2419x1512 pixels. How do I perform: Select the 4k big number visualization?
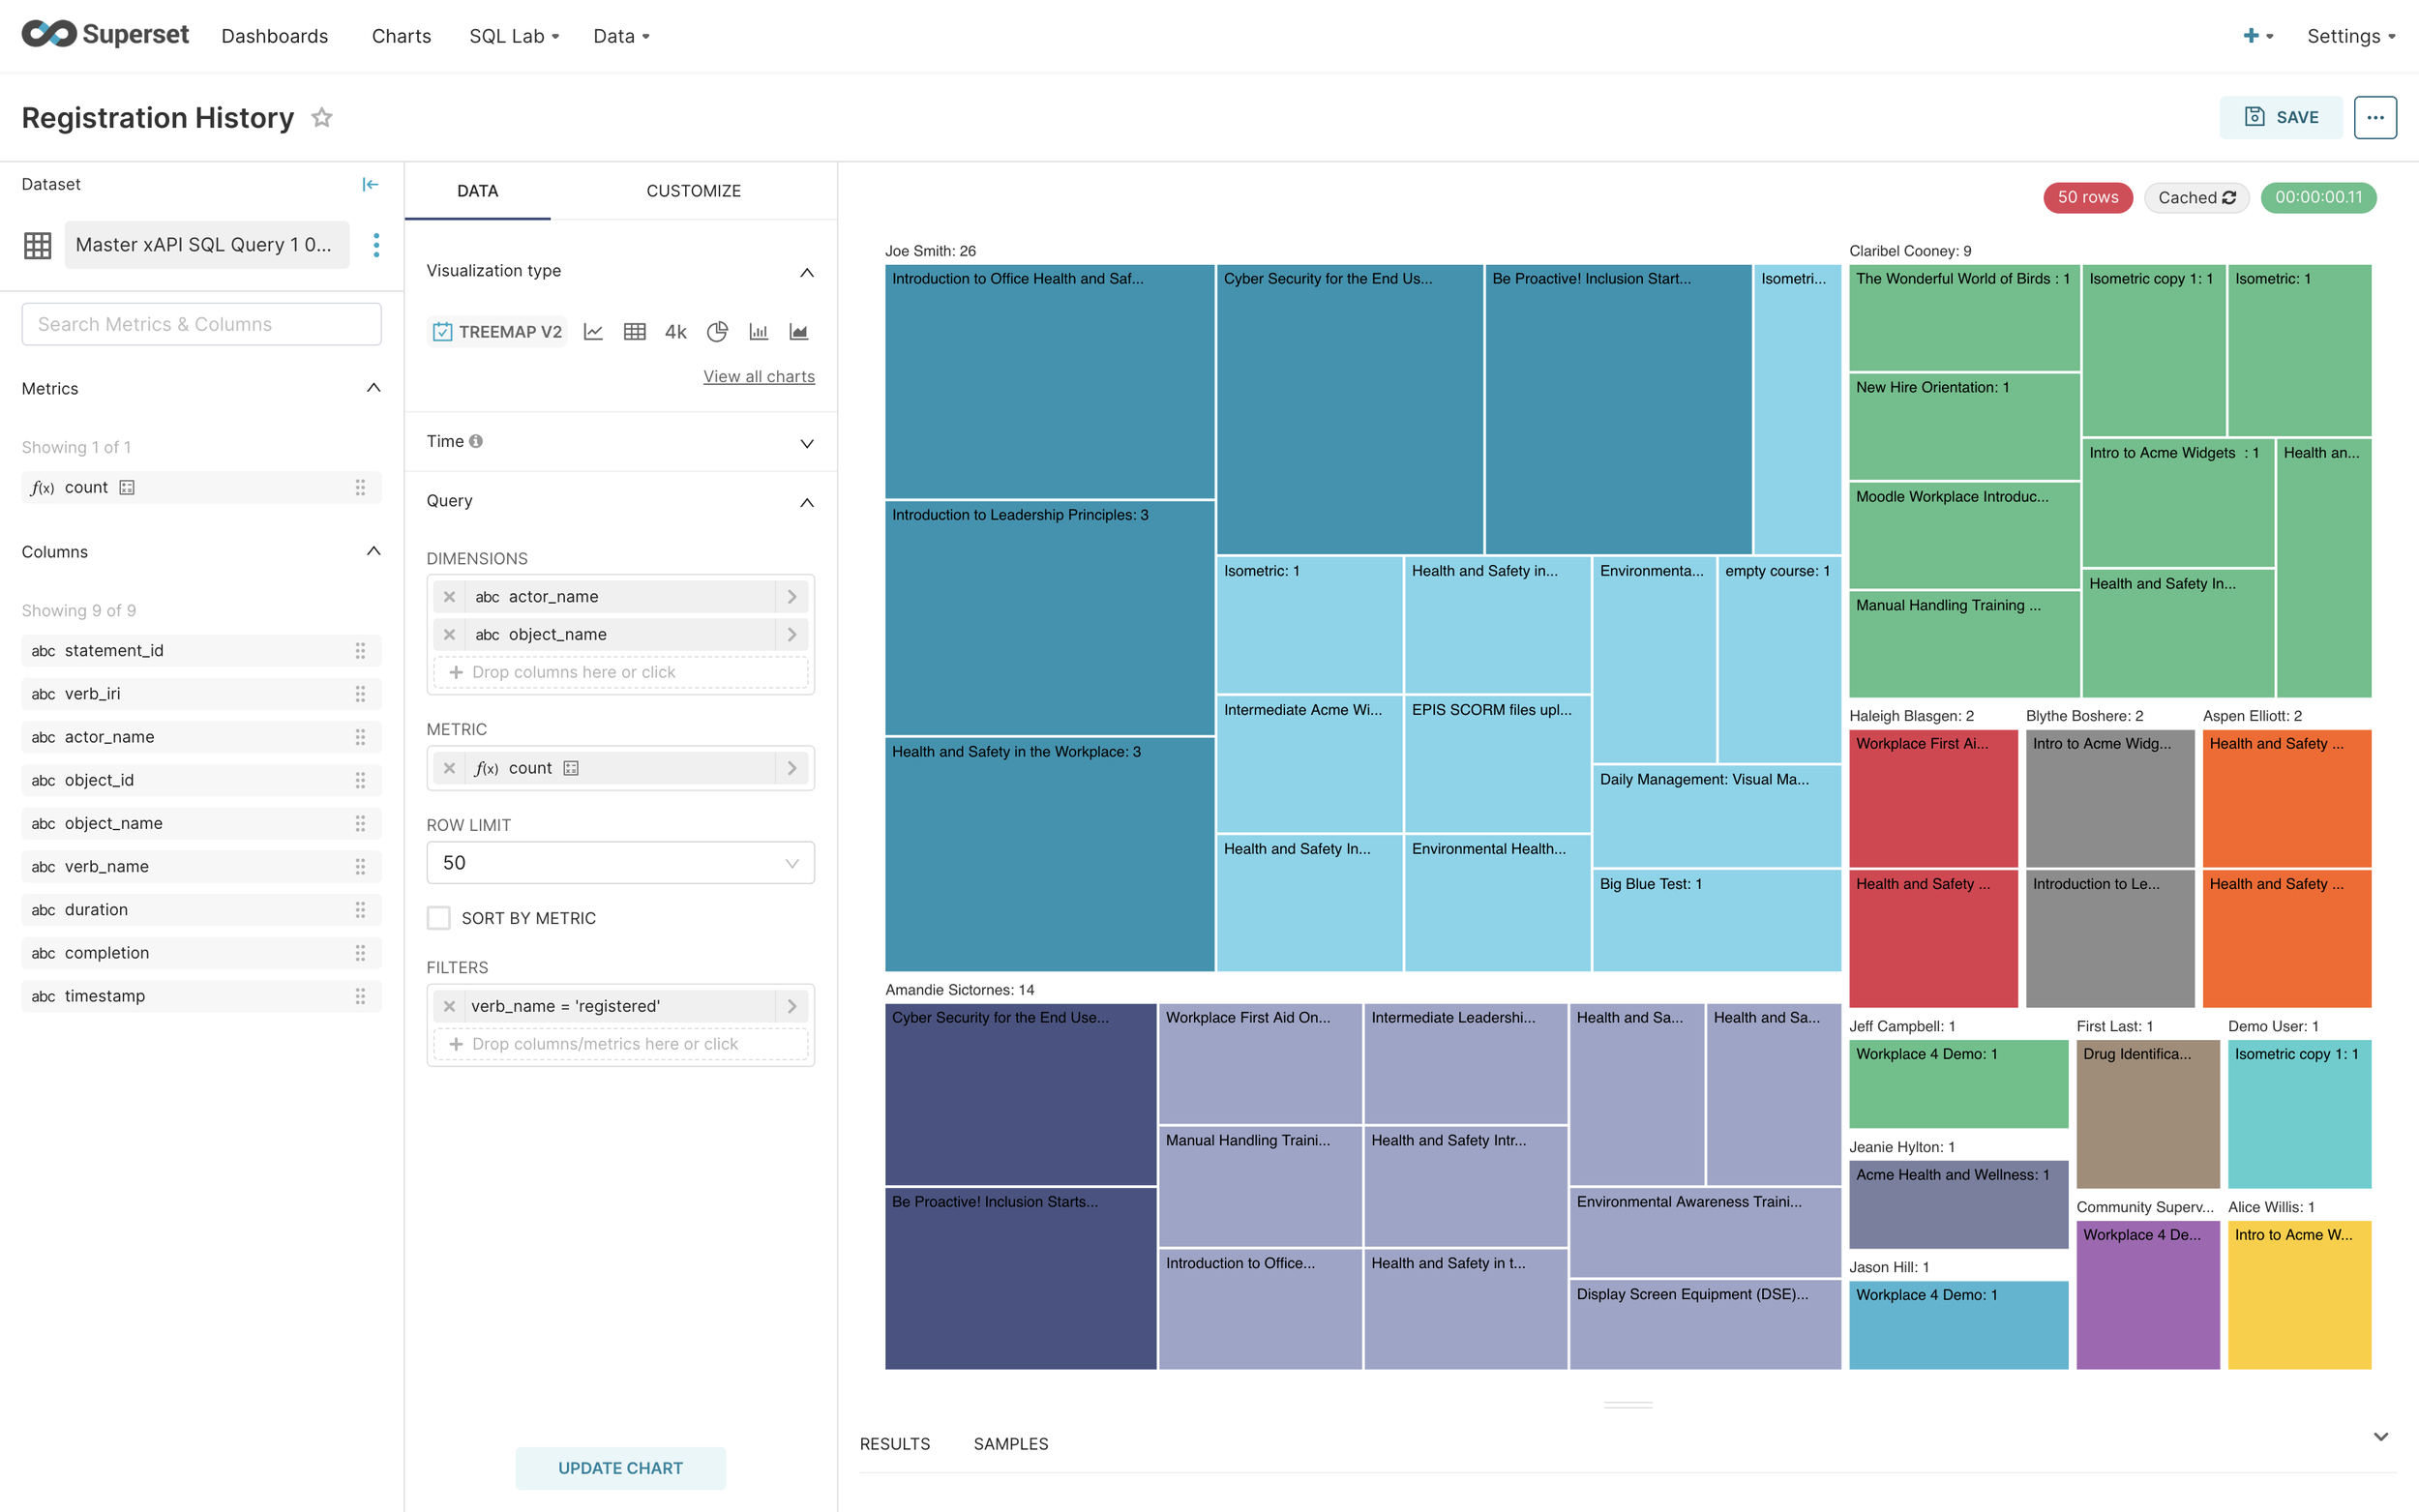point(675,332)
